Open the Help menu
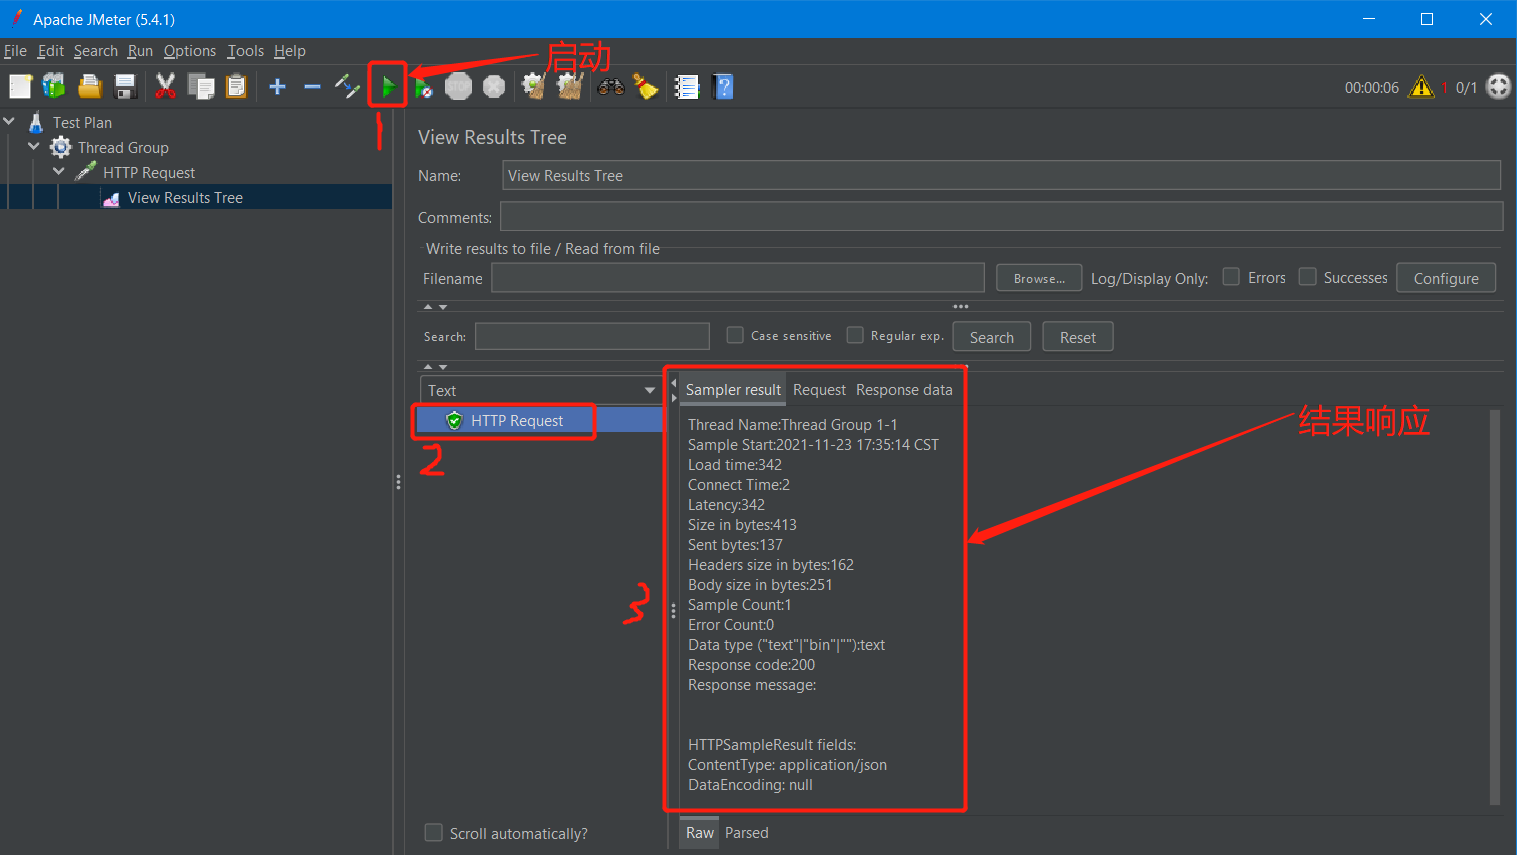 coord(290,51)
